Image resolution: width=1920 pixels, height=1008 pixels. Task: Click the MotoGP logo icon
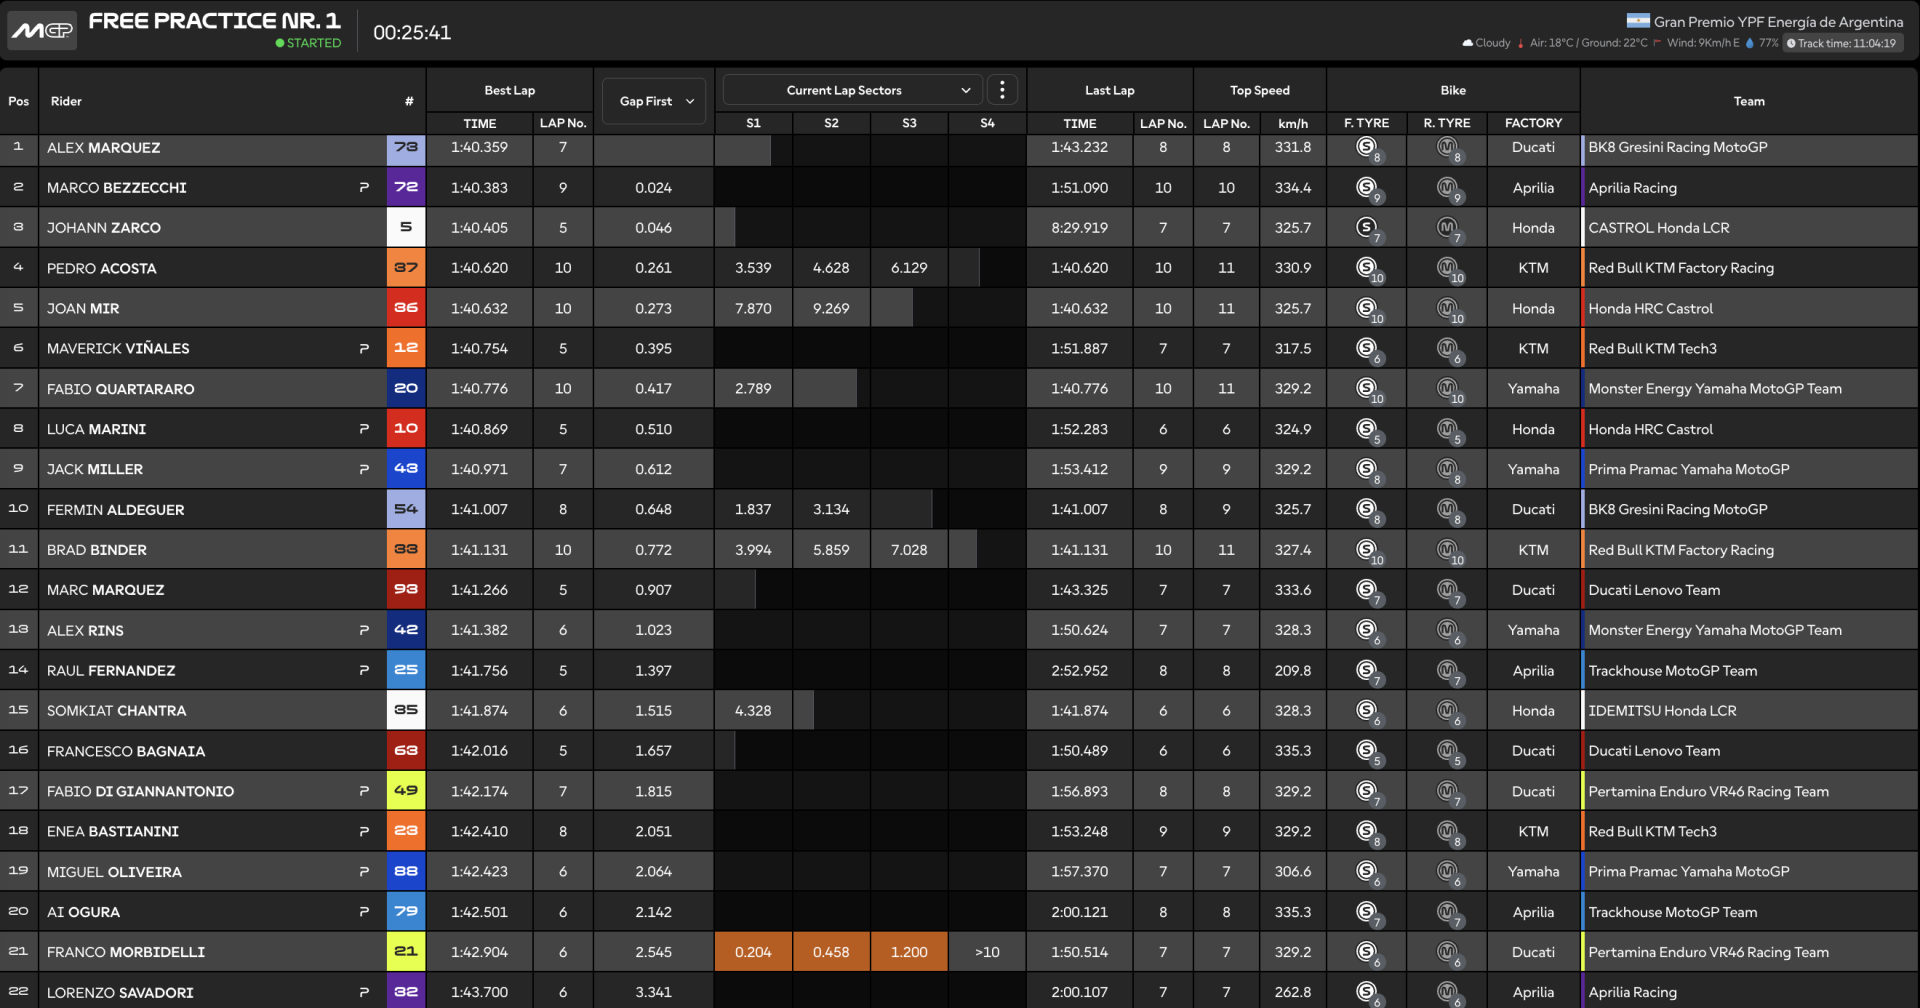(x=42, y=30)
